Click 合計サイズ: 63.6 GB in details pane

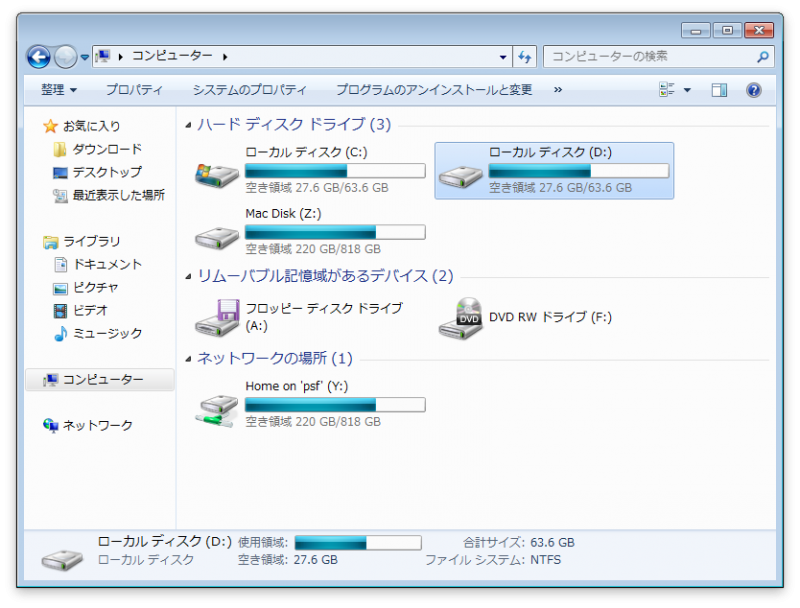coord(518,542)
